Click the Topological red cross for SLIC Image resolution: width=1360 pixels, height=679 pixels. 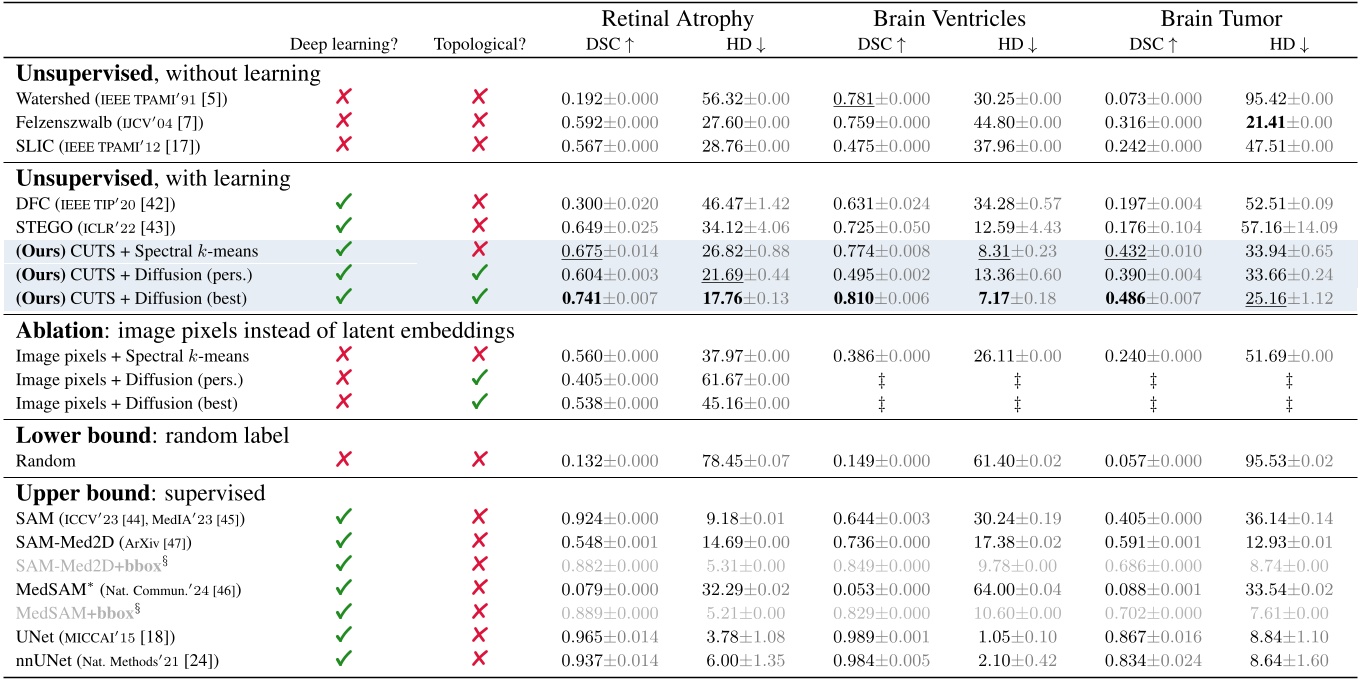(x=479, y=144)
